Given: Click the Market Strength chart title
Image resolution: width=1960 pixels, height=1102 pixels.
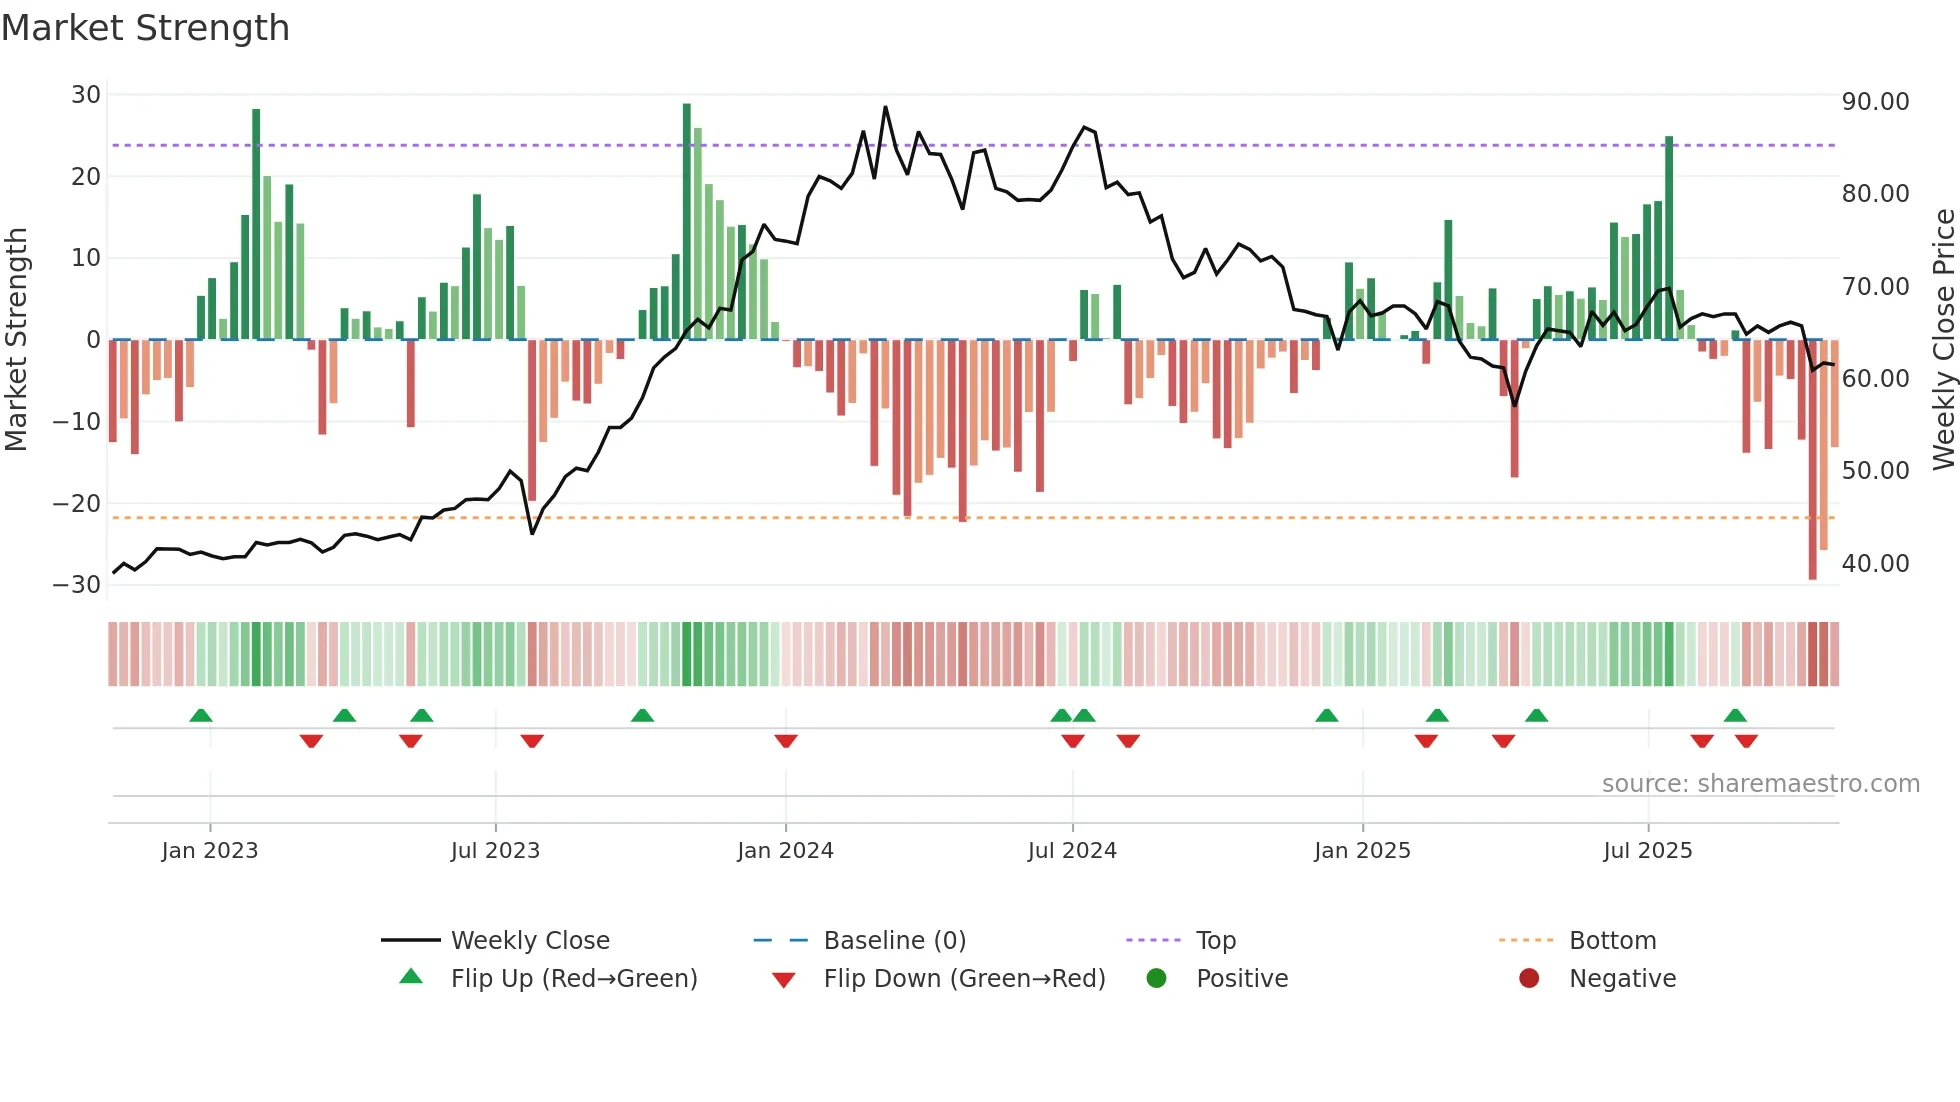Looking at the screenshot, I should (x=146, y=28).
